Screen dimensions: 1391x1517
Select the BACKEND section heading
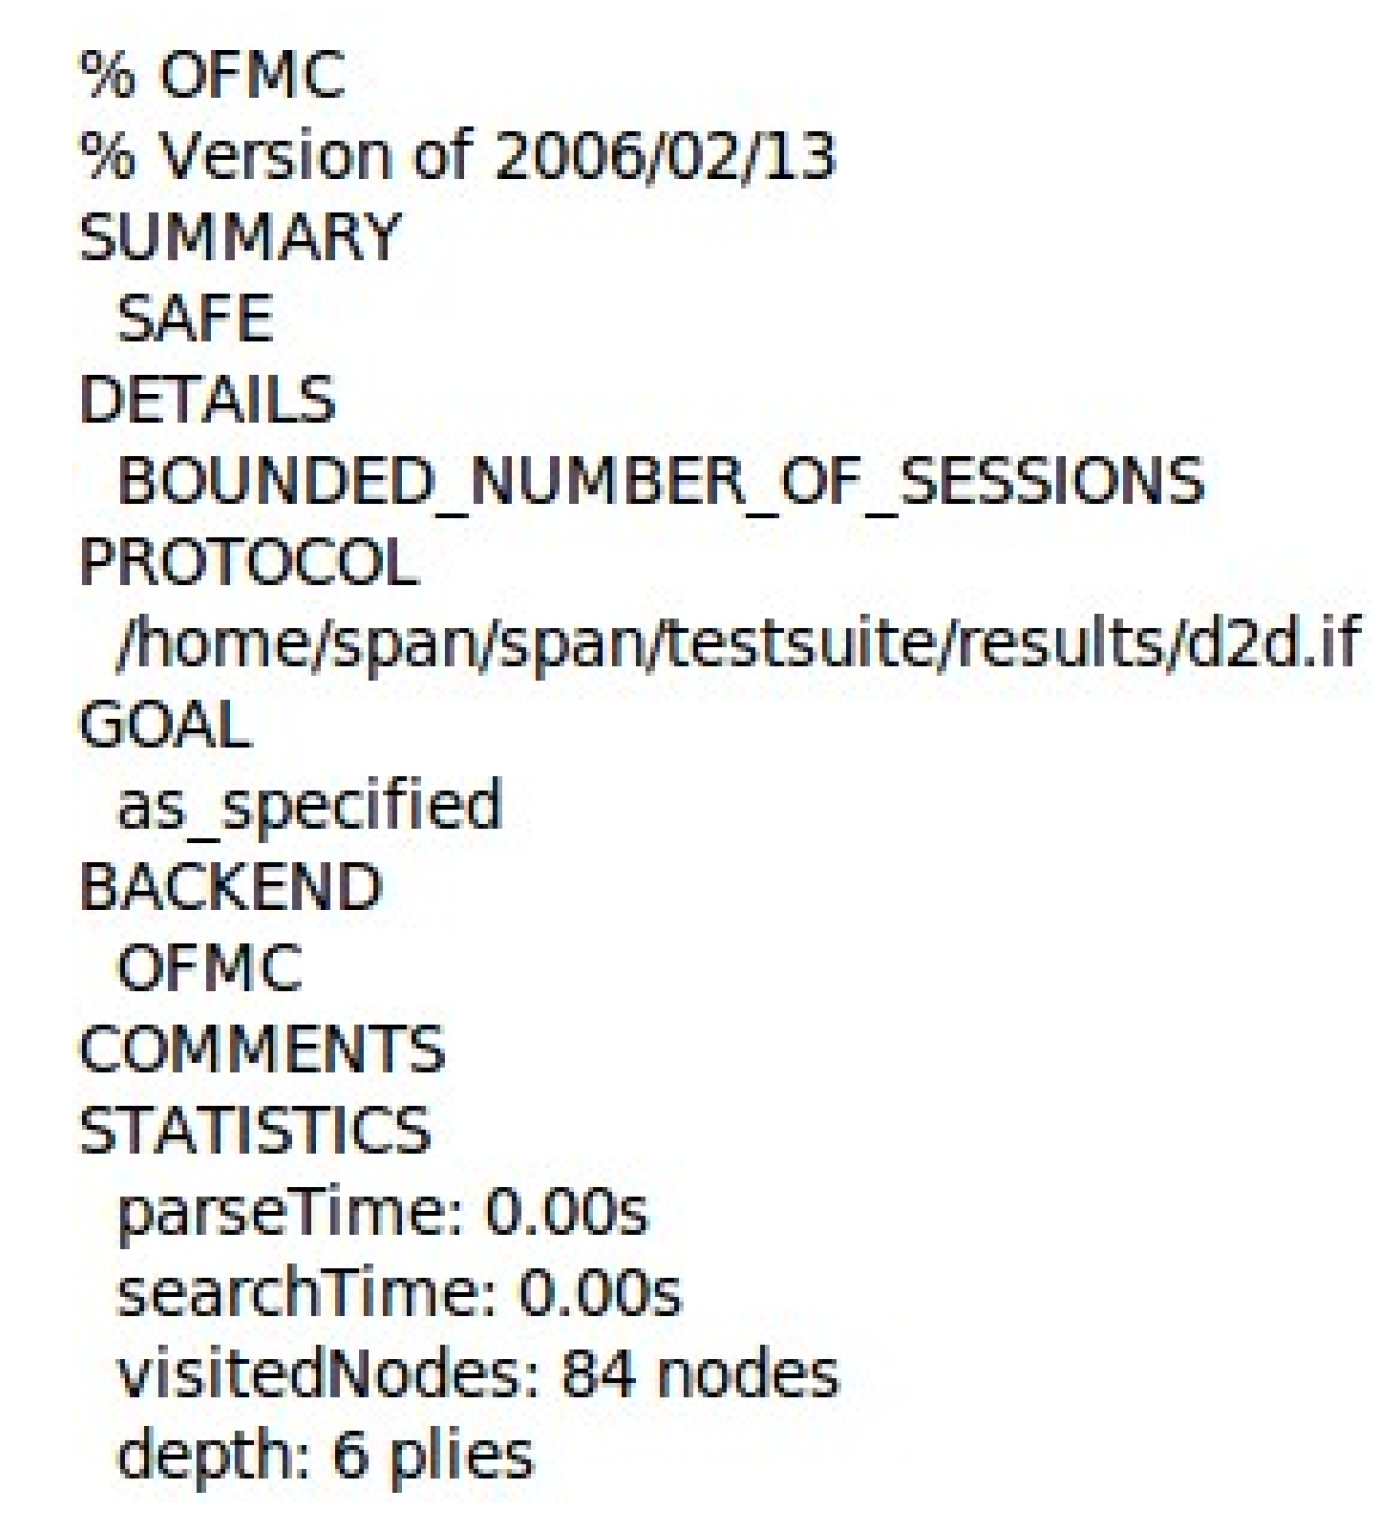click(x=231, y=887)
